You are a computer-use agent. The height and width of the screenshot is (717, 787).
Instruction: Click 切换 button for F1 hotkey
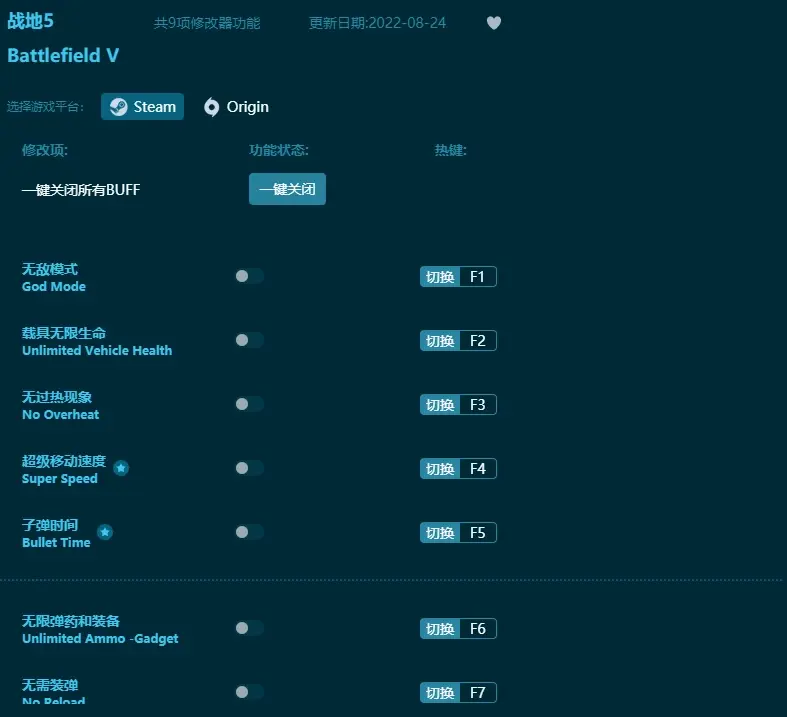coord(440,276)
